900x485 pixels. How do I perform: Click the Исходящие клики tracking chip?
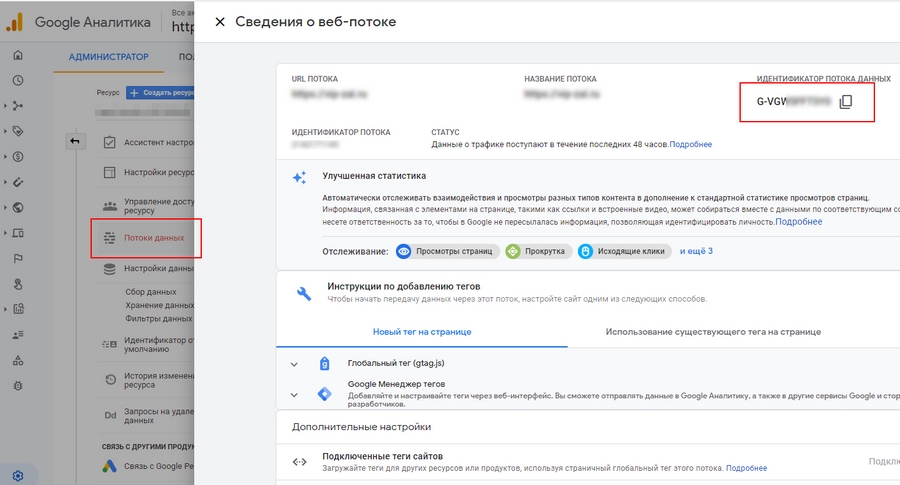point(624,251)
